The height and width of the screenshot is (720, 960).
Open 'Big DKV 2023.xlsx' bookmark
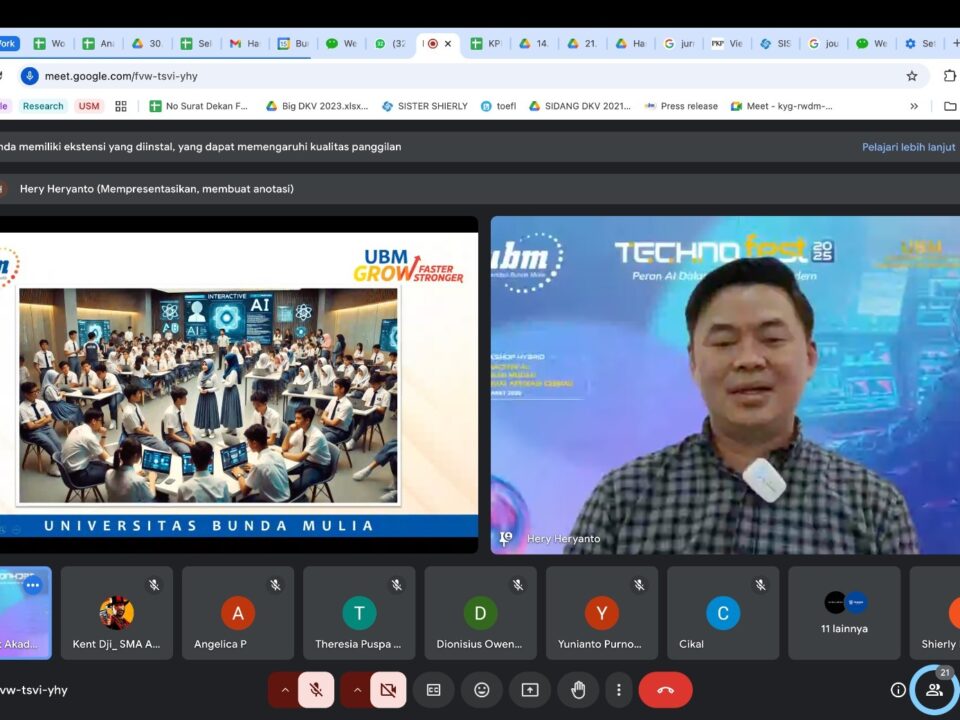317,106
